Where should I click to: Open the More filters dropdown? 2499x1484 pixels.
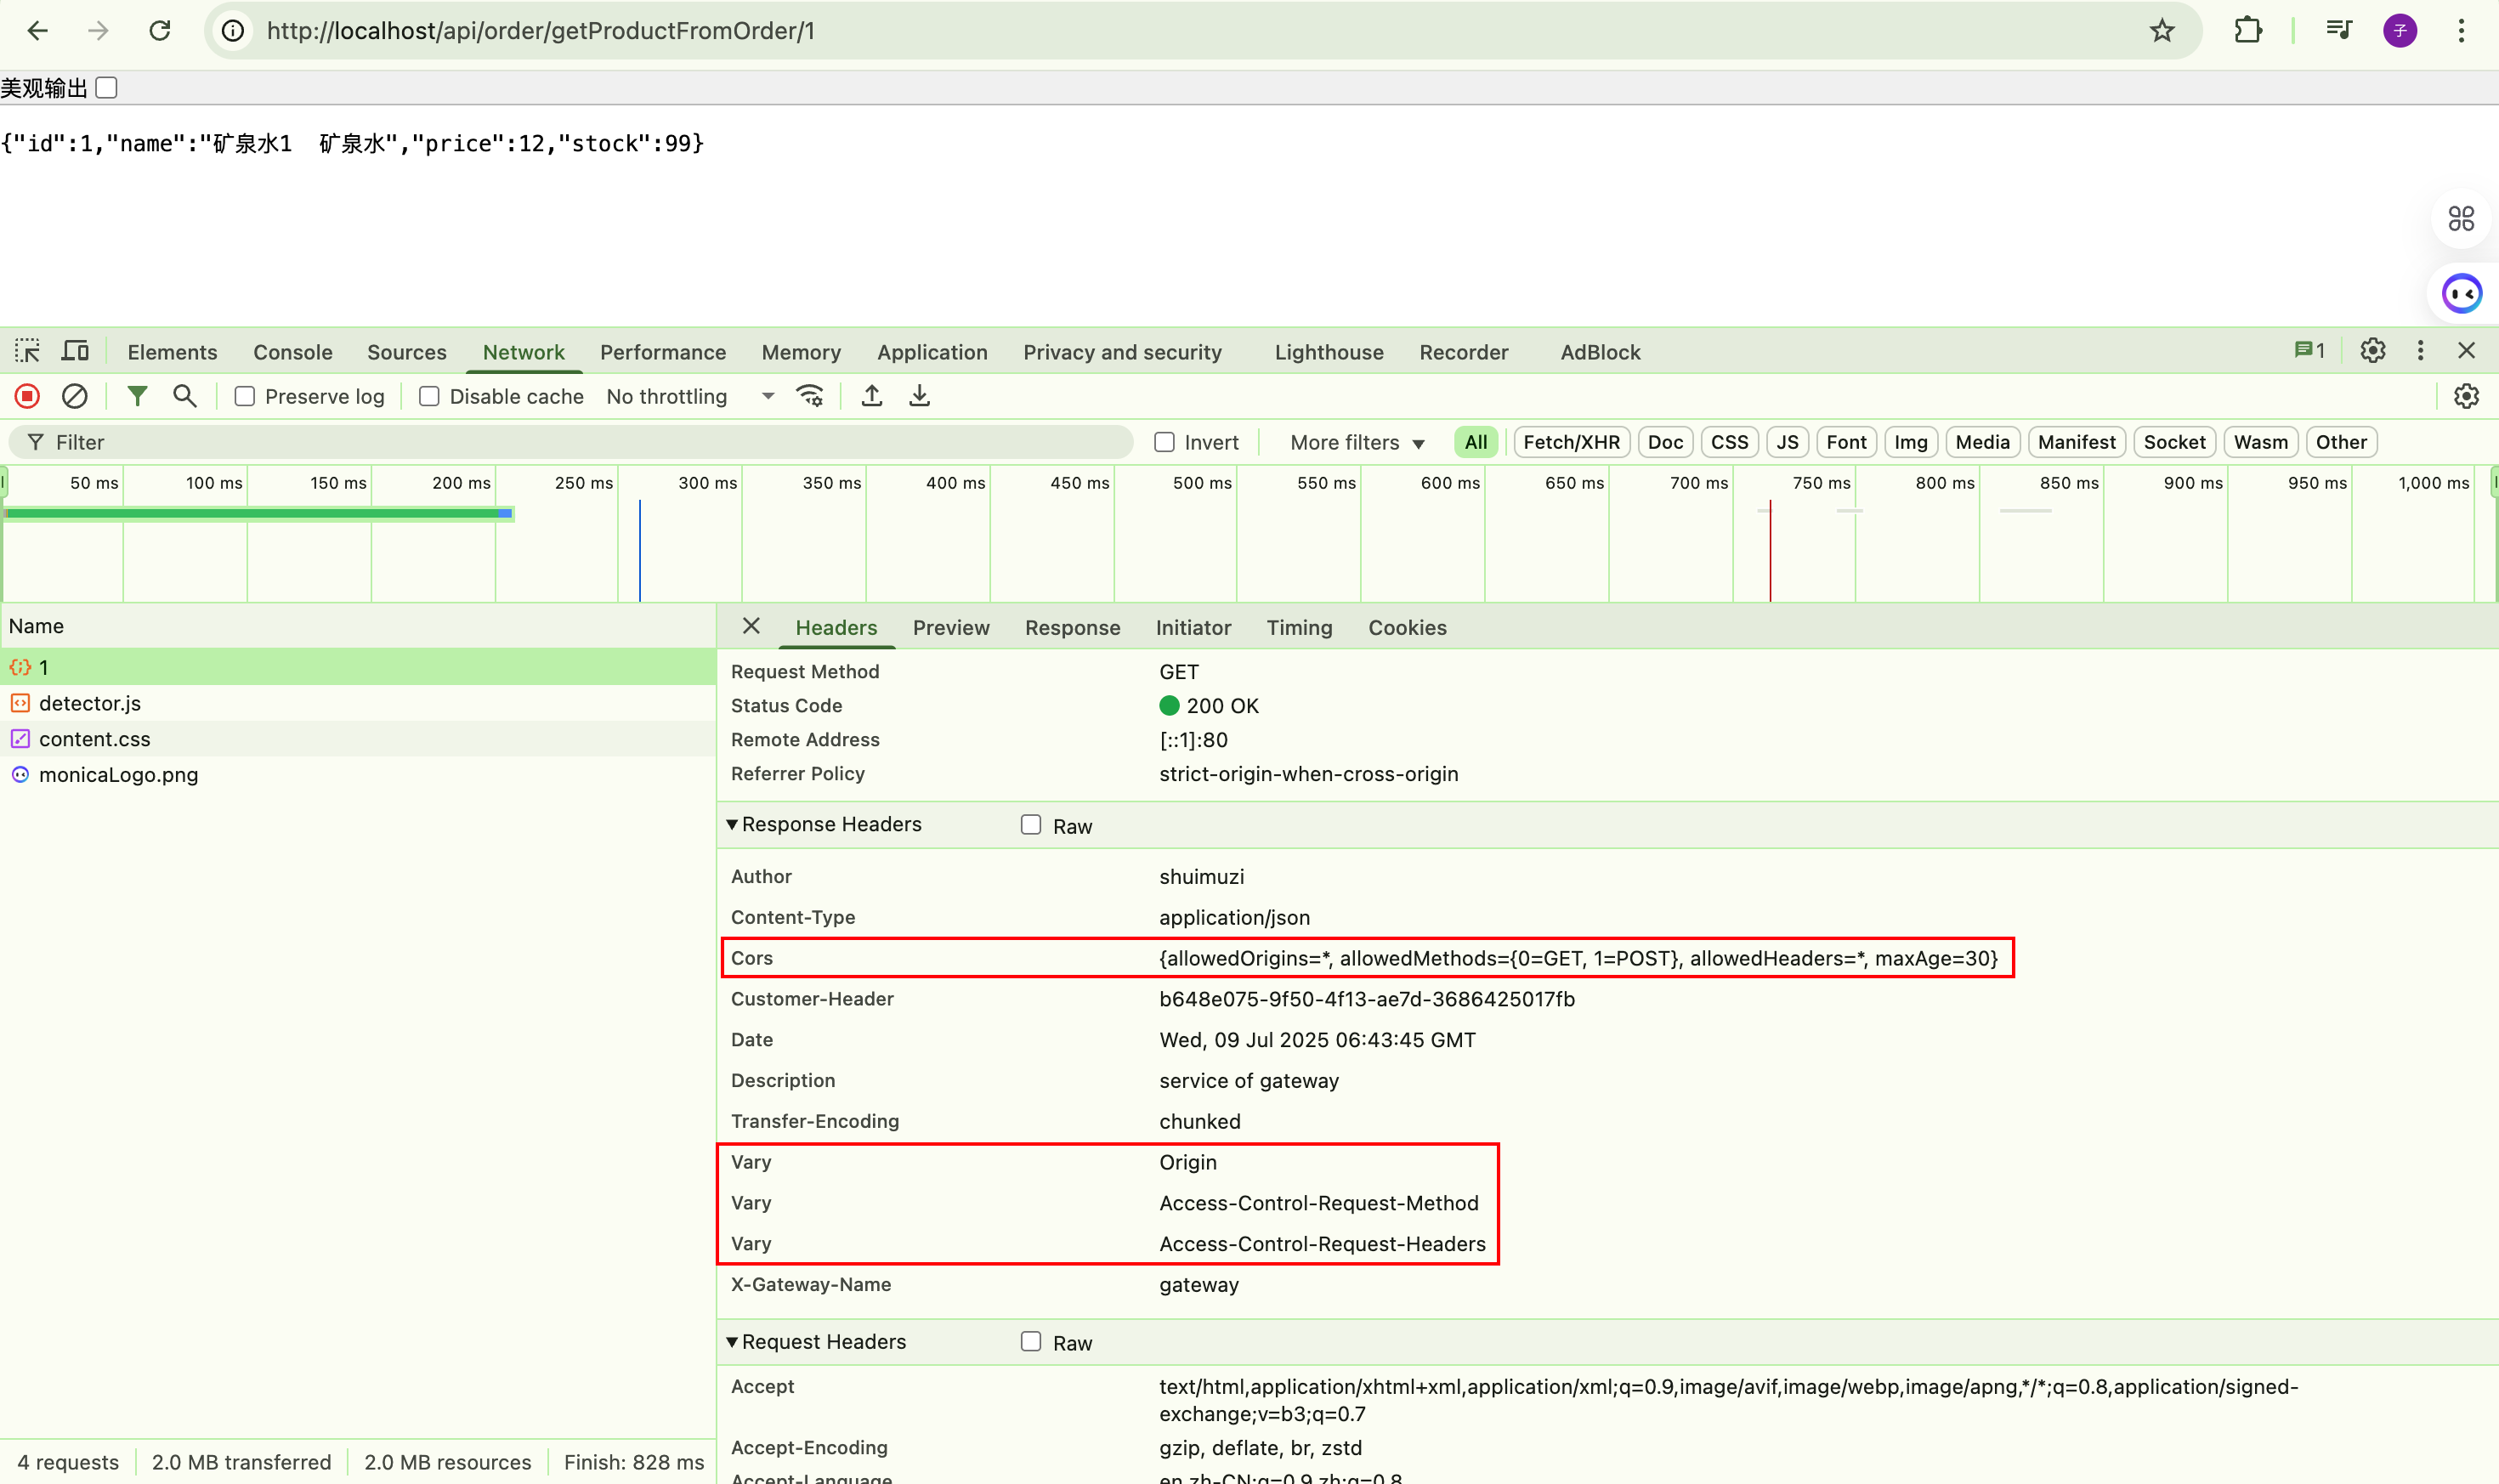[x=1357, y=442]
